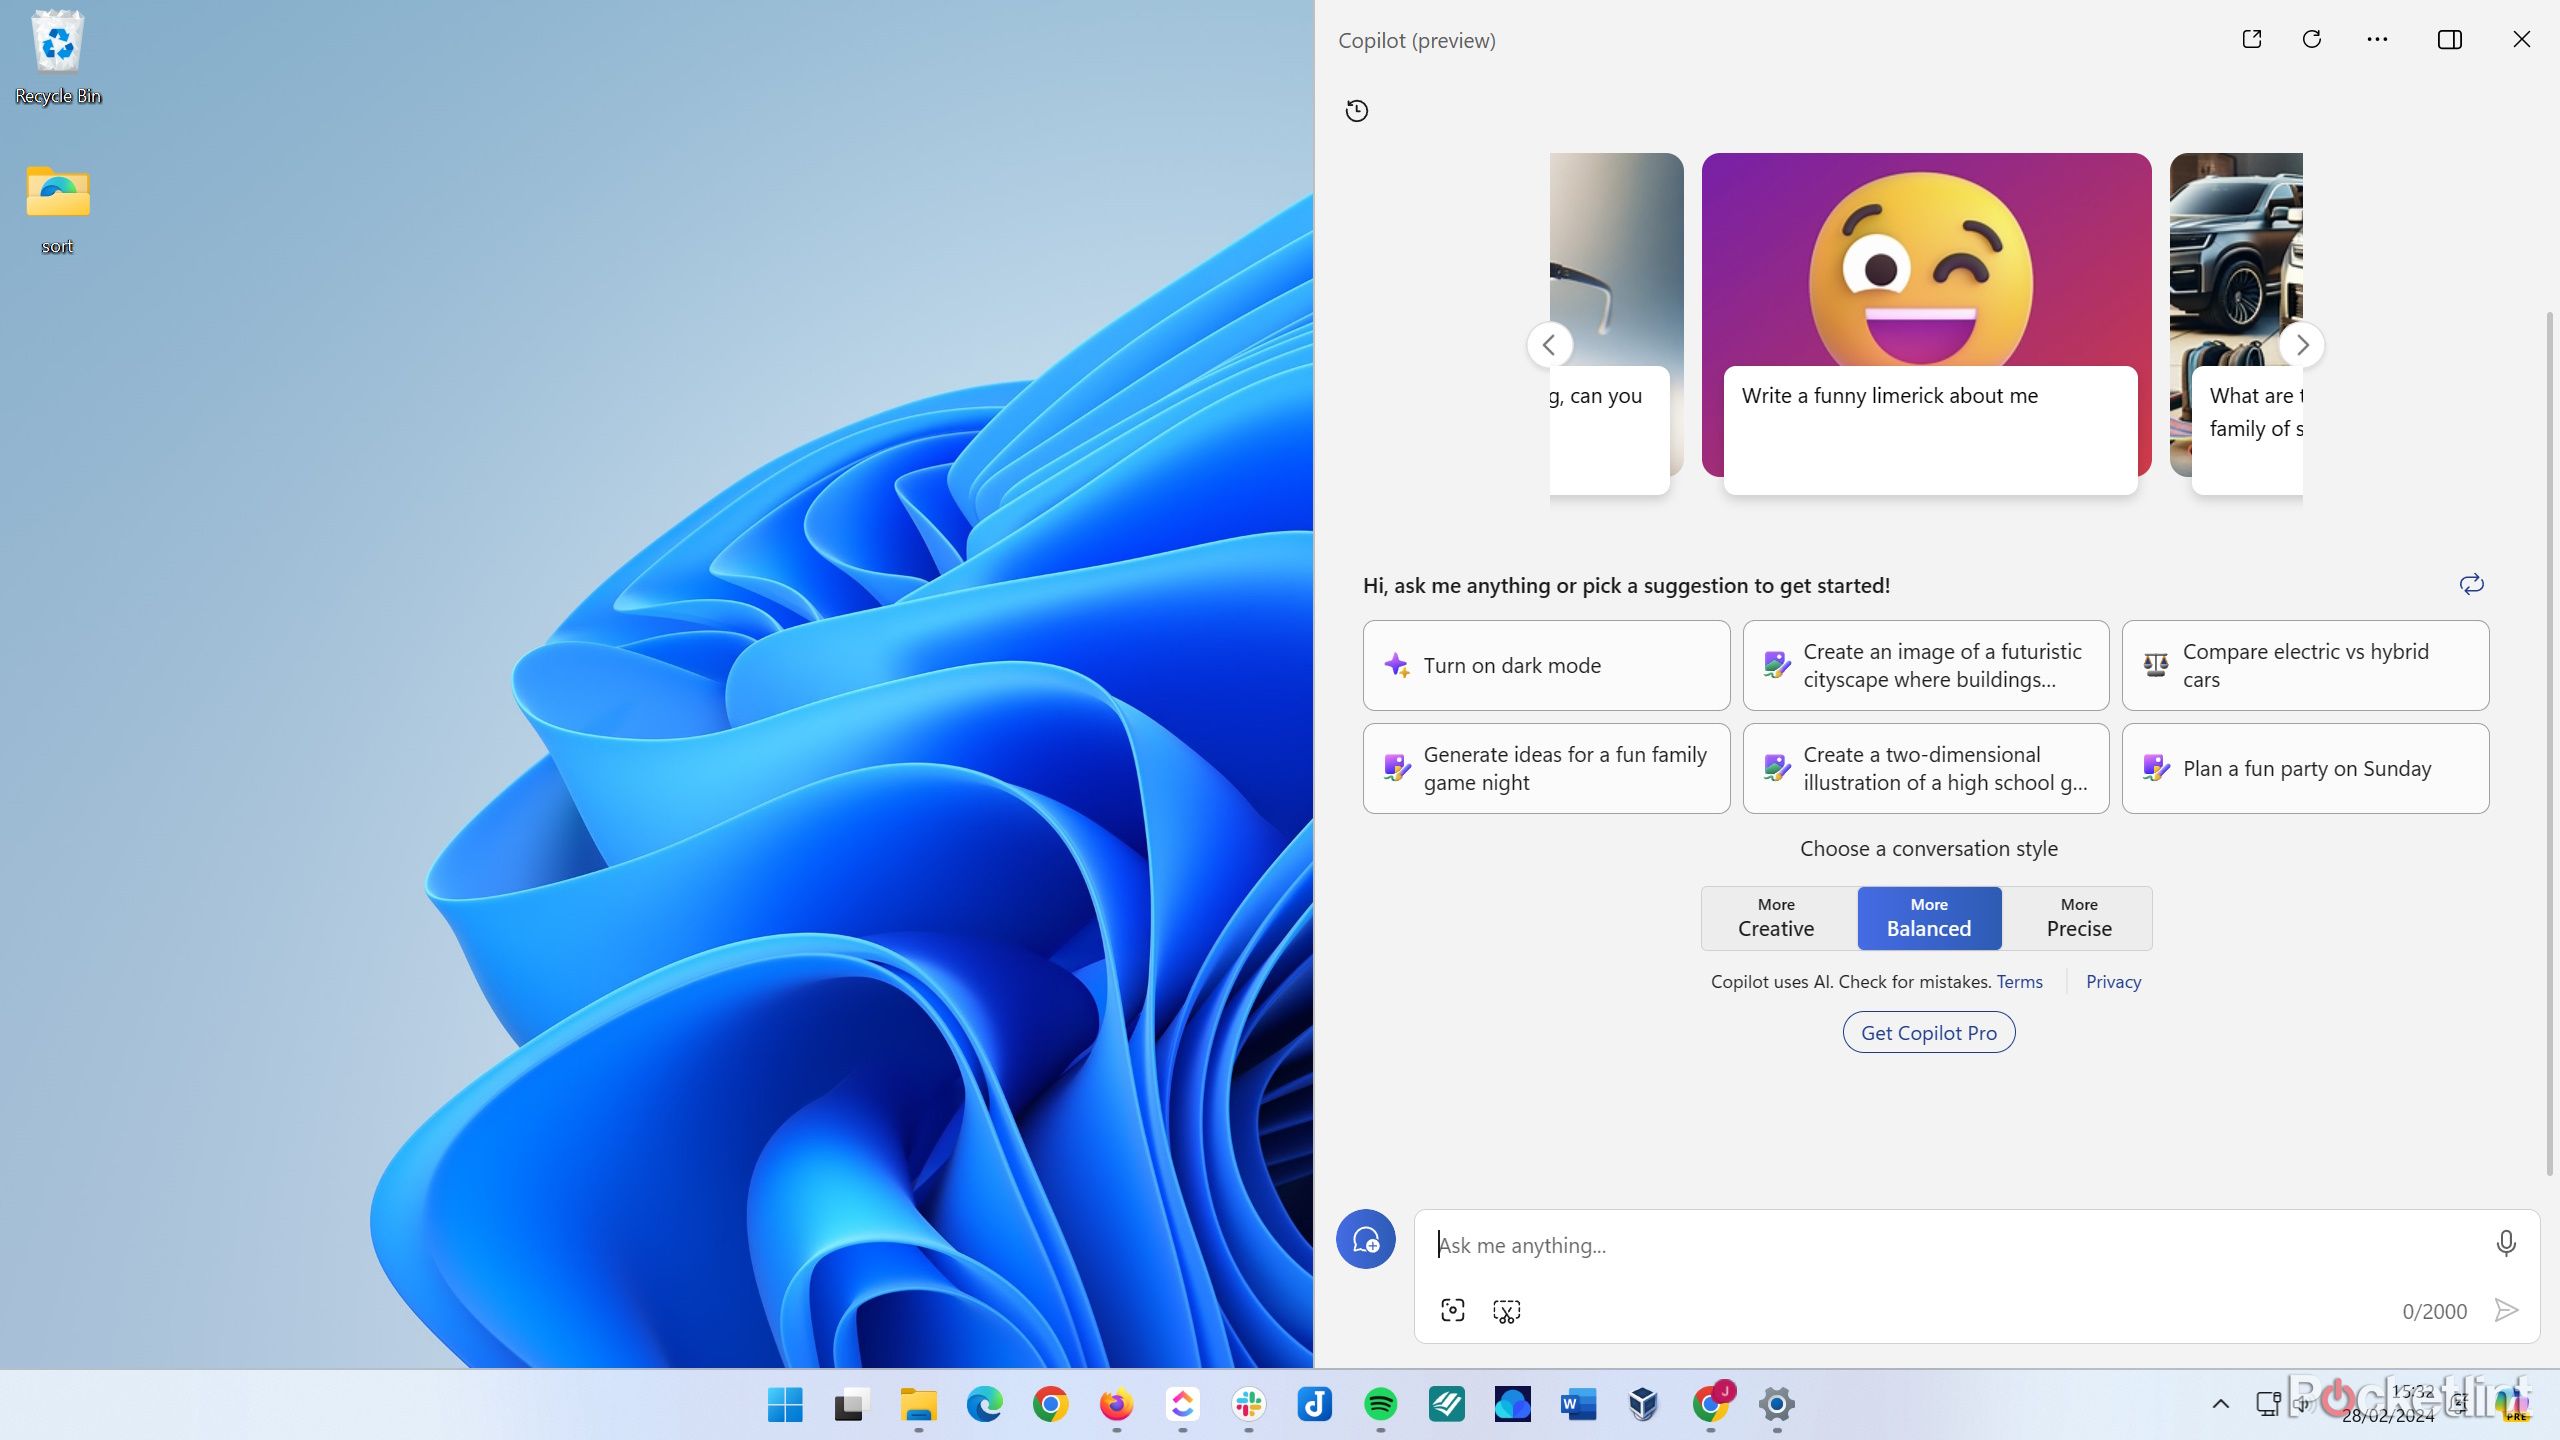The width and height of the screenshot is (2560, 1440).
Task: Open Task View from taskbar
Action: click(x=851, y=1404)
